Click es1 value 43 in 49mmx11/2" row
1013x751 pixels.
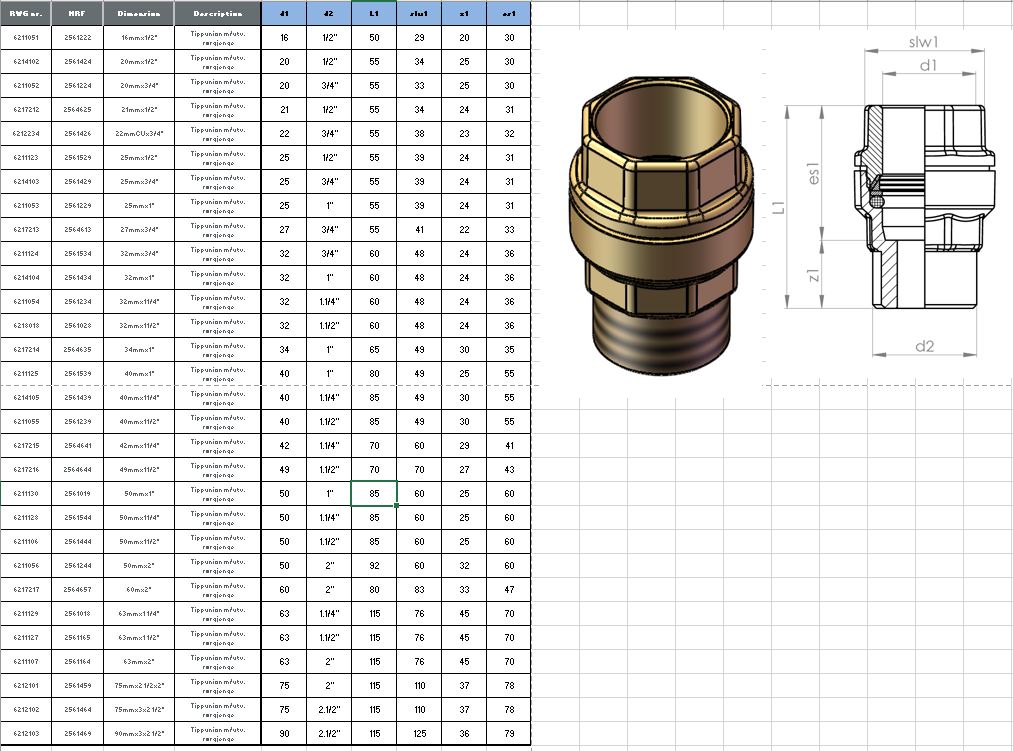(509, 470)
